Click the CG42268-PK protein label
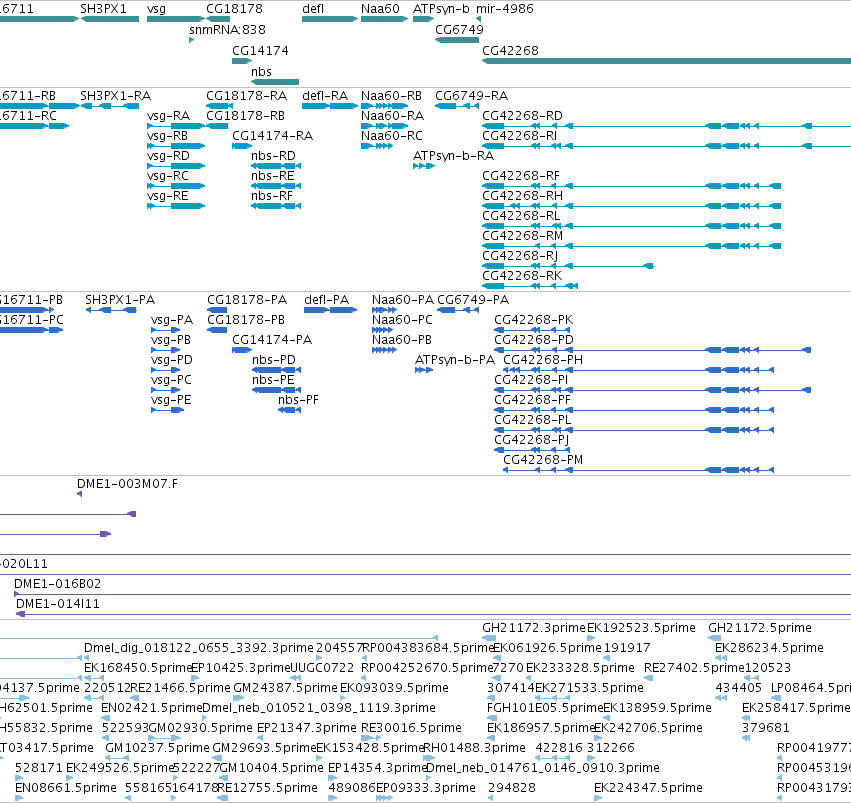Viewport: 851px width, 803px height. pos(534,320)
